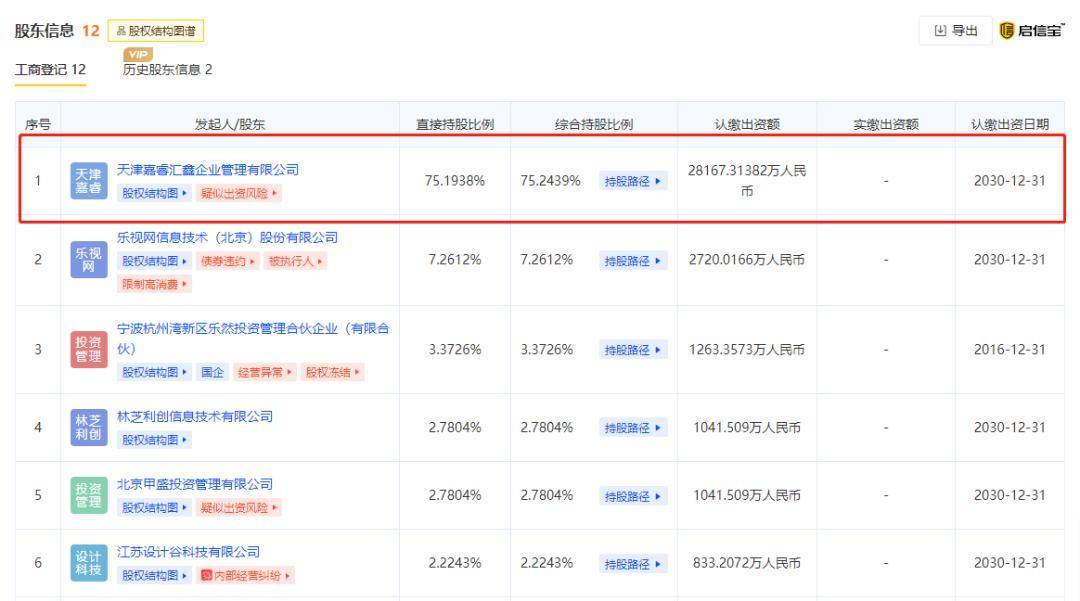Open the 启信宝 logo

click(1031, 31)
